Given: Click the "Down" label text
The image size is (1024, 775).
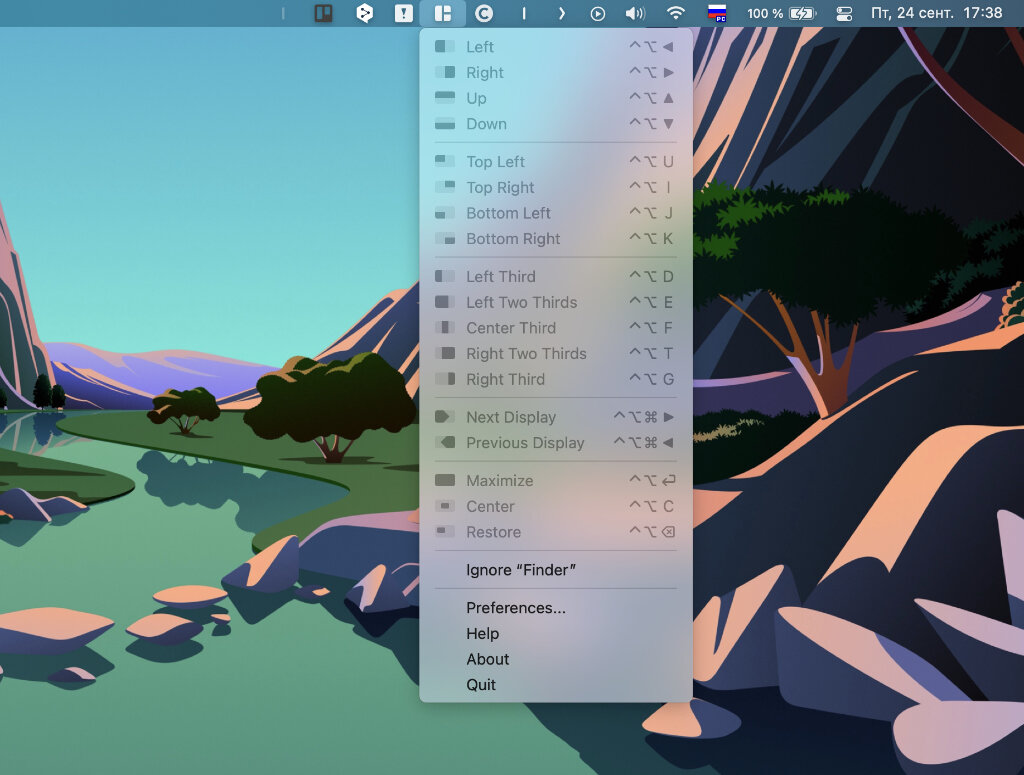Looking at the screenshot, I should pyautogui.click(x=486, y=123).
